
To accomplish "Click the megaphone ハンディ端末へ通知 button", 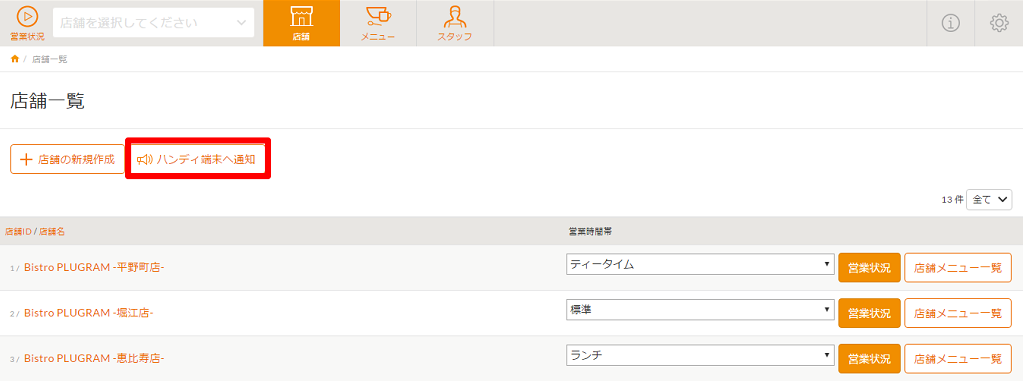I will pos(197,159).
